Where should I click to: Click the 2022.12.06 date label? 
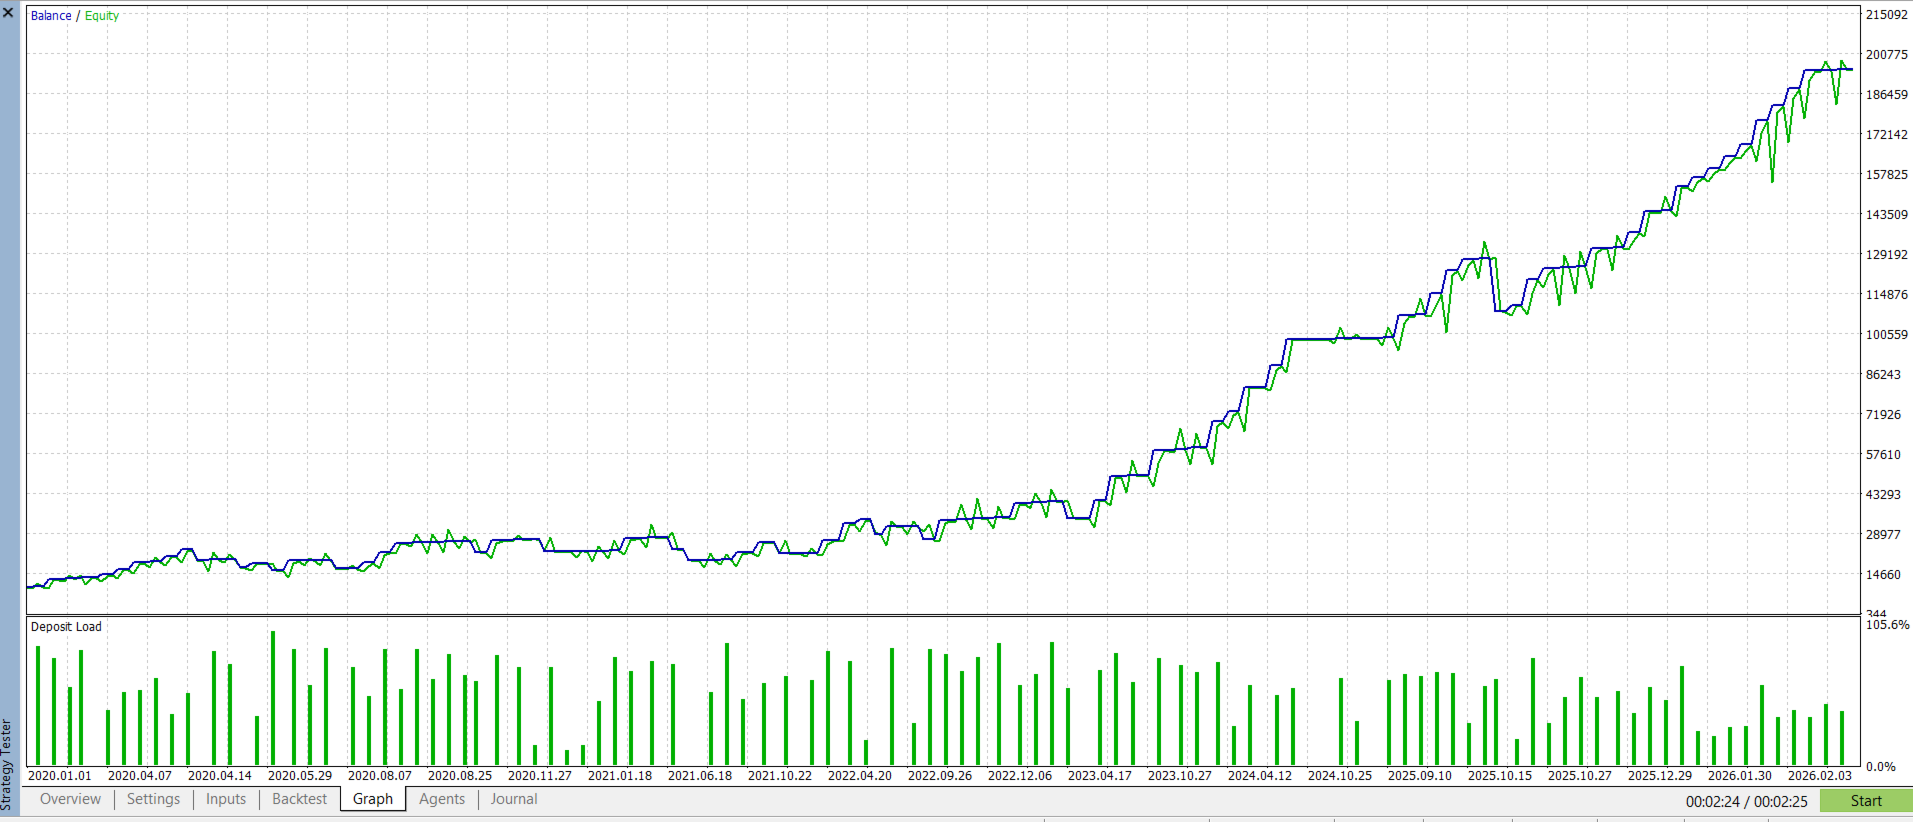pos(1020,776)
